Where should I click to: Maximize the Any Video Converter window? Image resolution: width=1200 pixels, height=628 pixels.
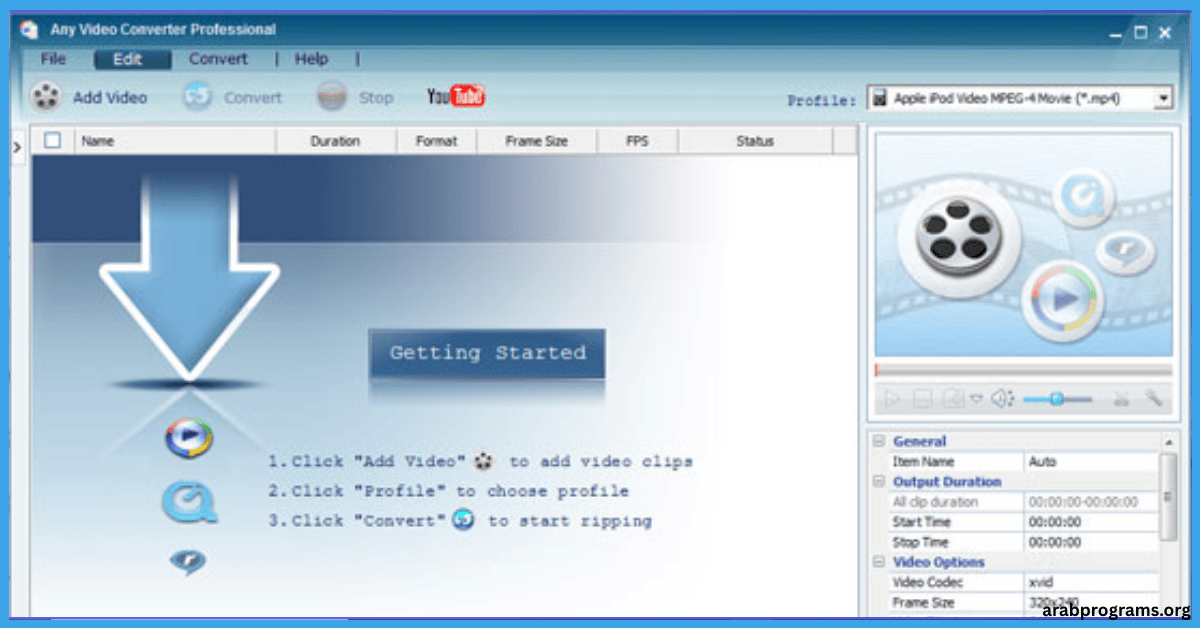tap(1141, 33)
